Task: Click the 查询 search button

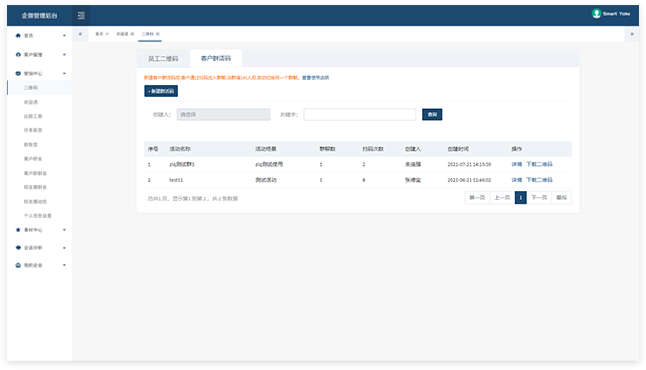Action: (432, 115)
